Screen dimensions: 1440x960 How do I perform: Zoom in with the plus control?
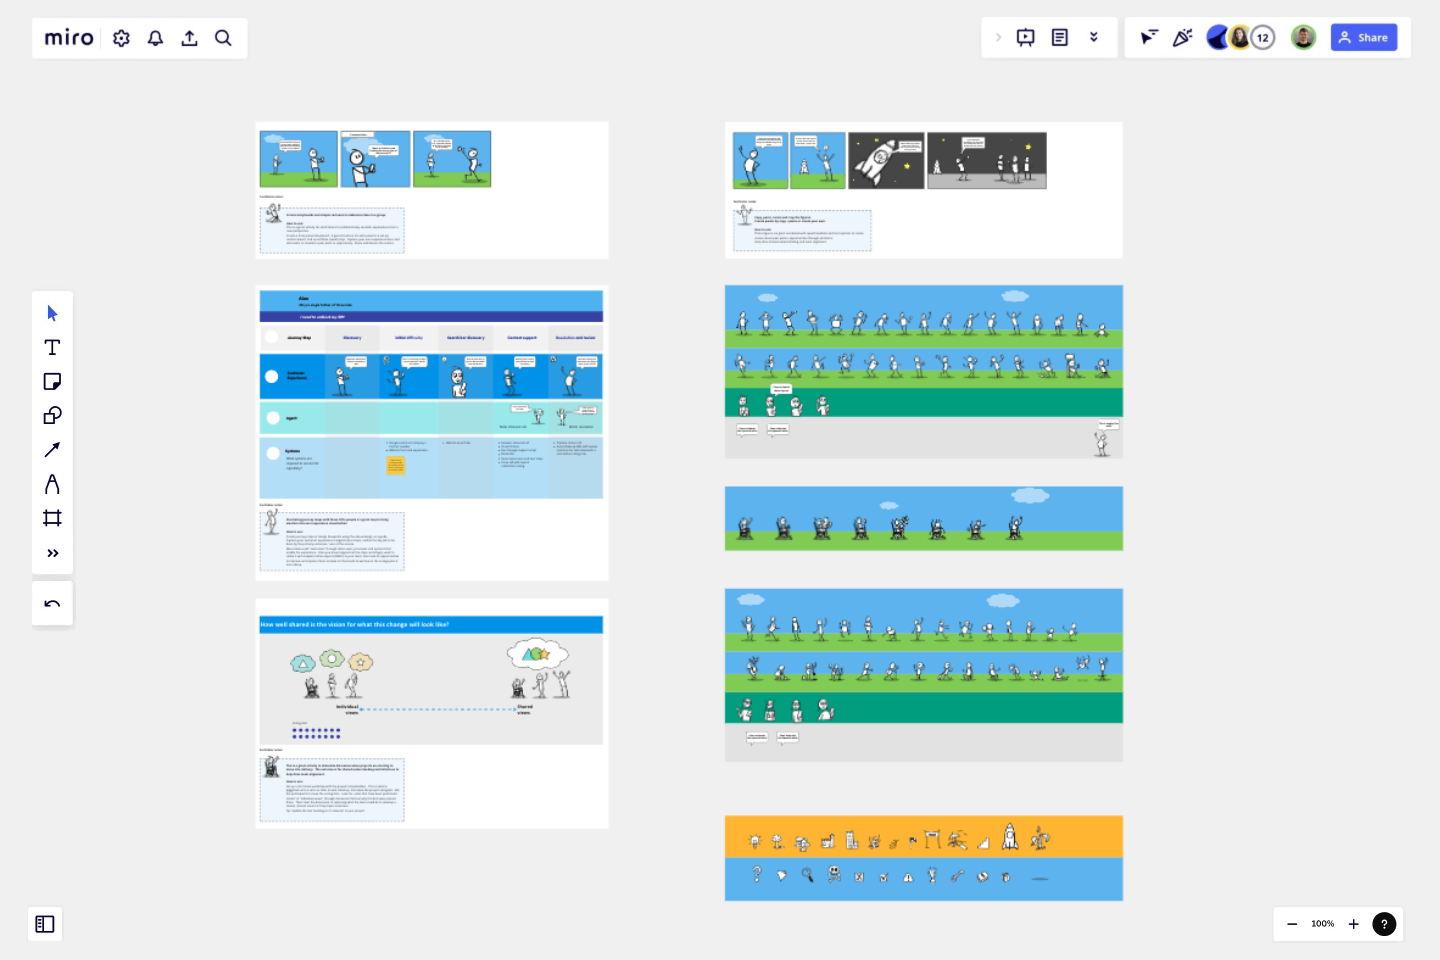point(1354,924)
